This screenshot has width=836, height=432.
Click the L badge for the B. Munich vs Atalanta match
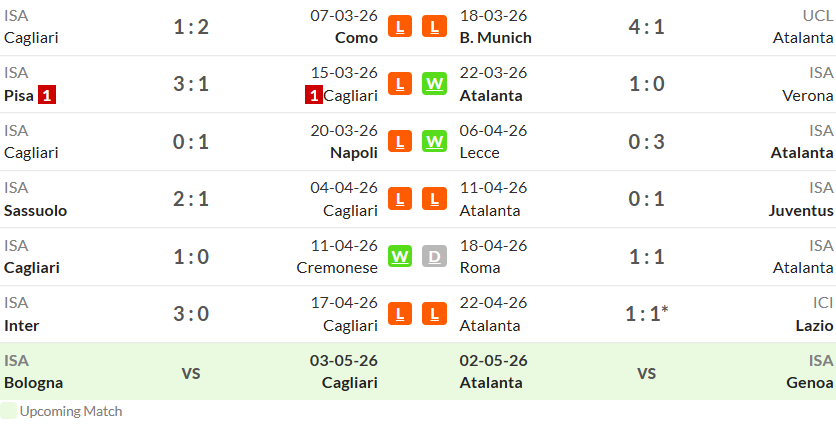point(435,26)
